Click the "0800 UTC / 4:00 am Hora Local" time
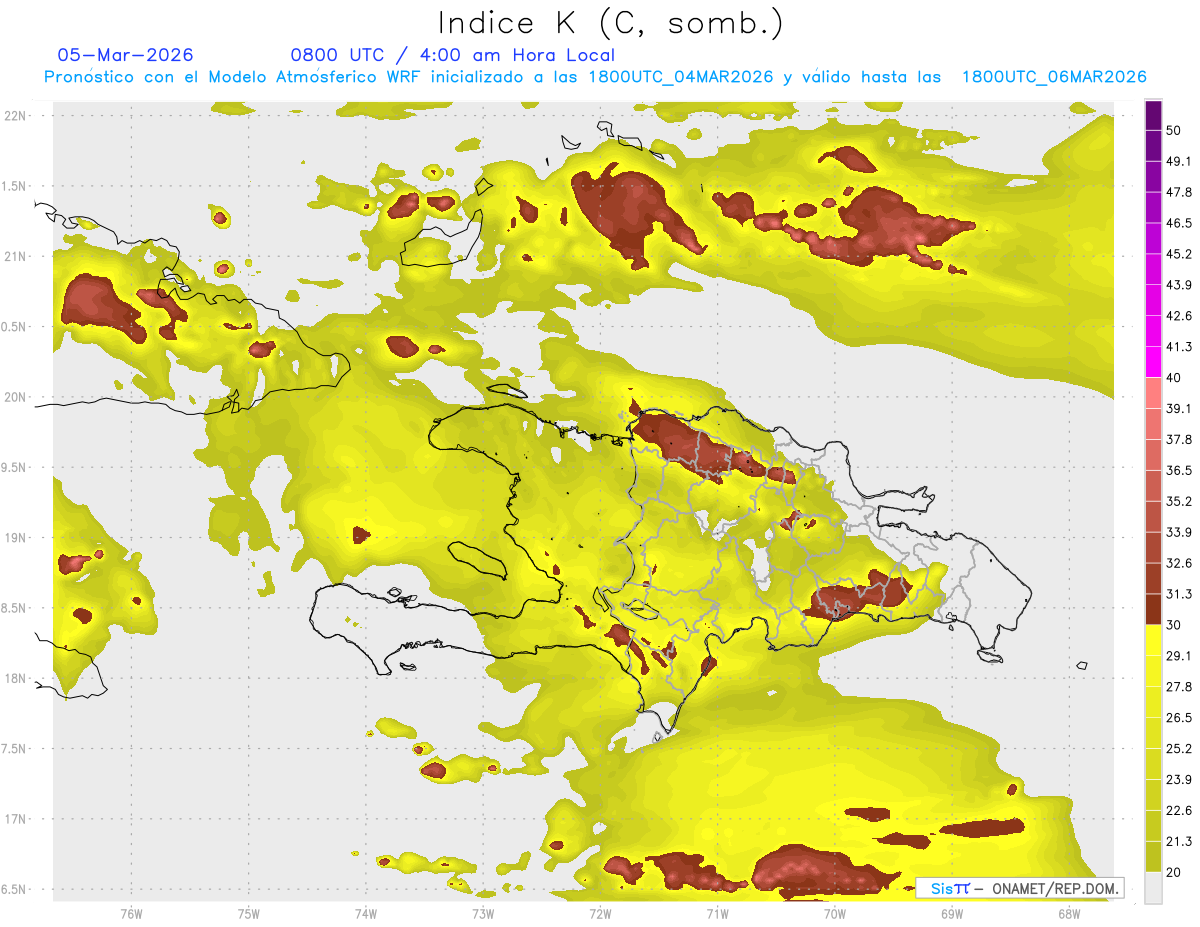 point(453,55)
